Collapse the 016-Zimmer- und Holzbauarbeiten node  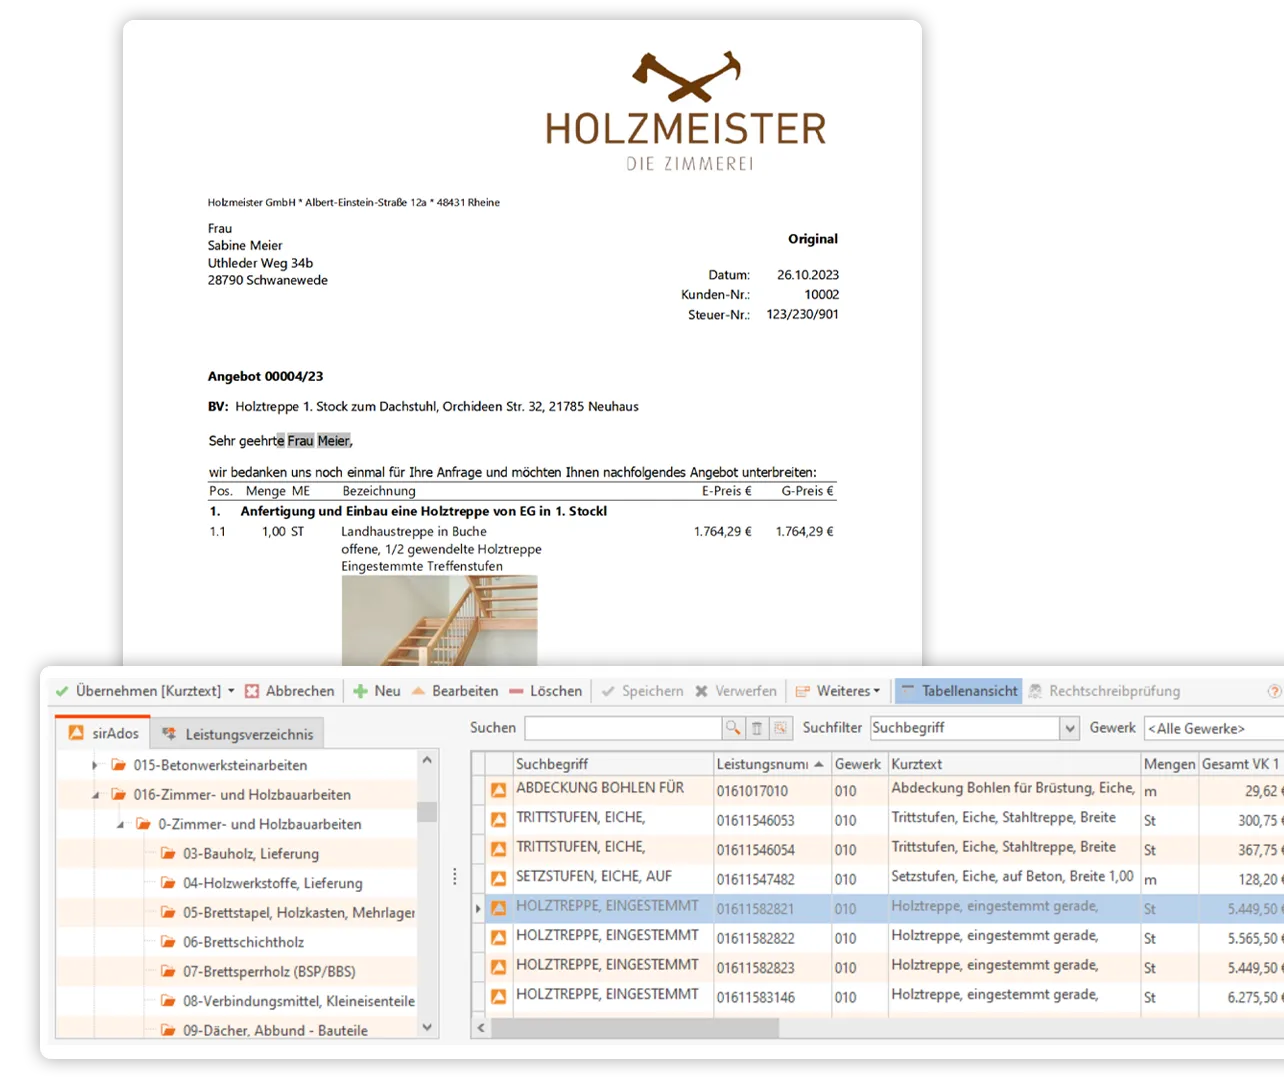click(x=95, y=795)
